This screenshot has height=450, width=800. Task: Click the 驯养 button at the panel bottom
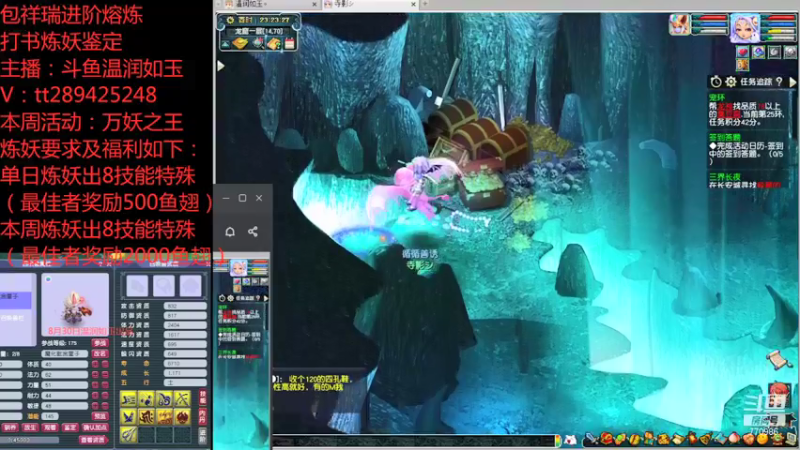10,428
